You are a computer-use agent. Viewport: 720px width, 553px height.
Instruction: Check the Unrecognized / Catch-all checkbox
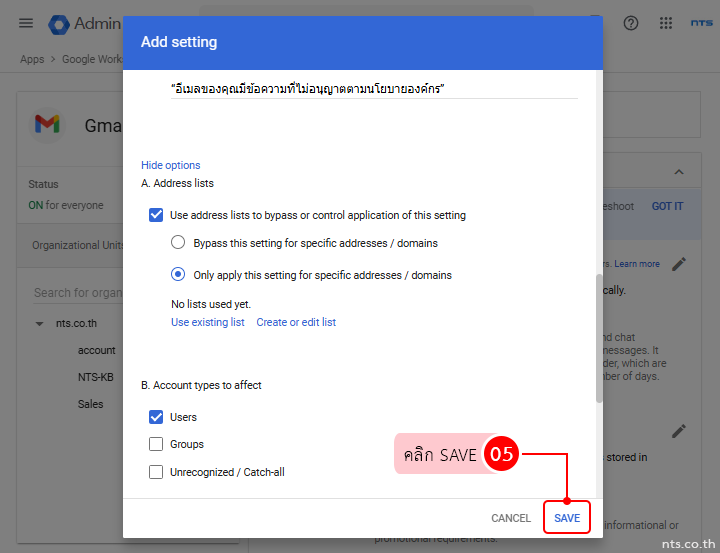click(x=156, y=472)
